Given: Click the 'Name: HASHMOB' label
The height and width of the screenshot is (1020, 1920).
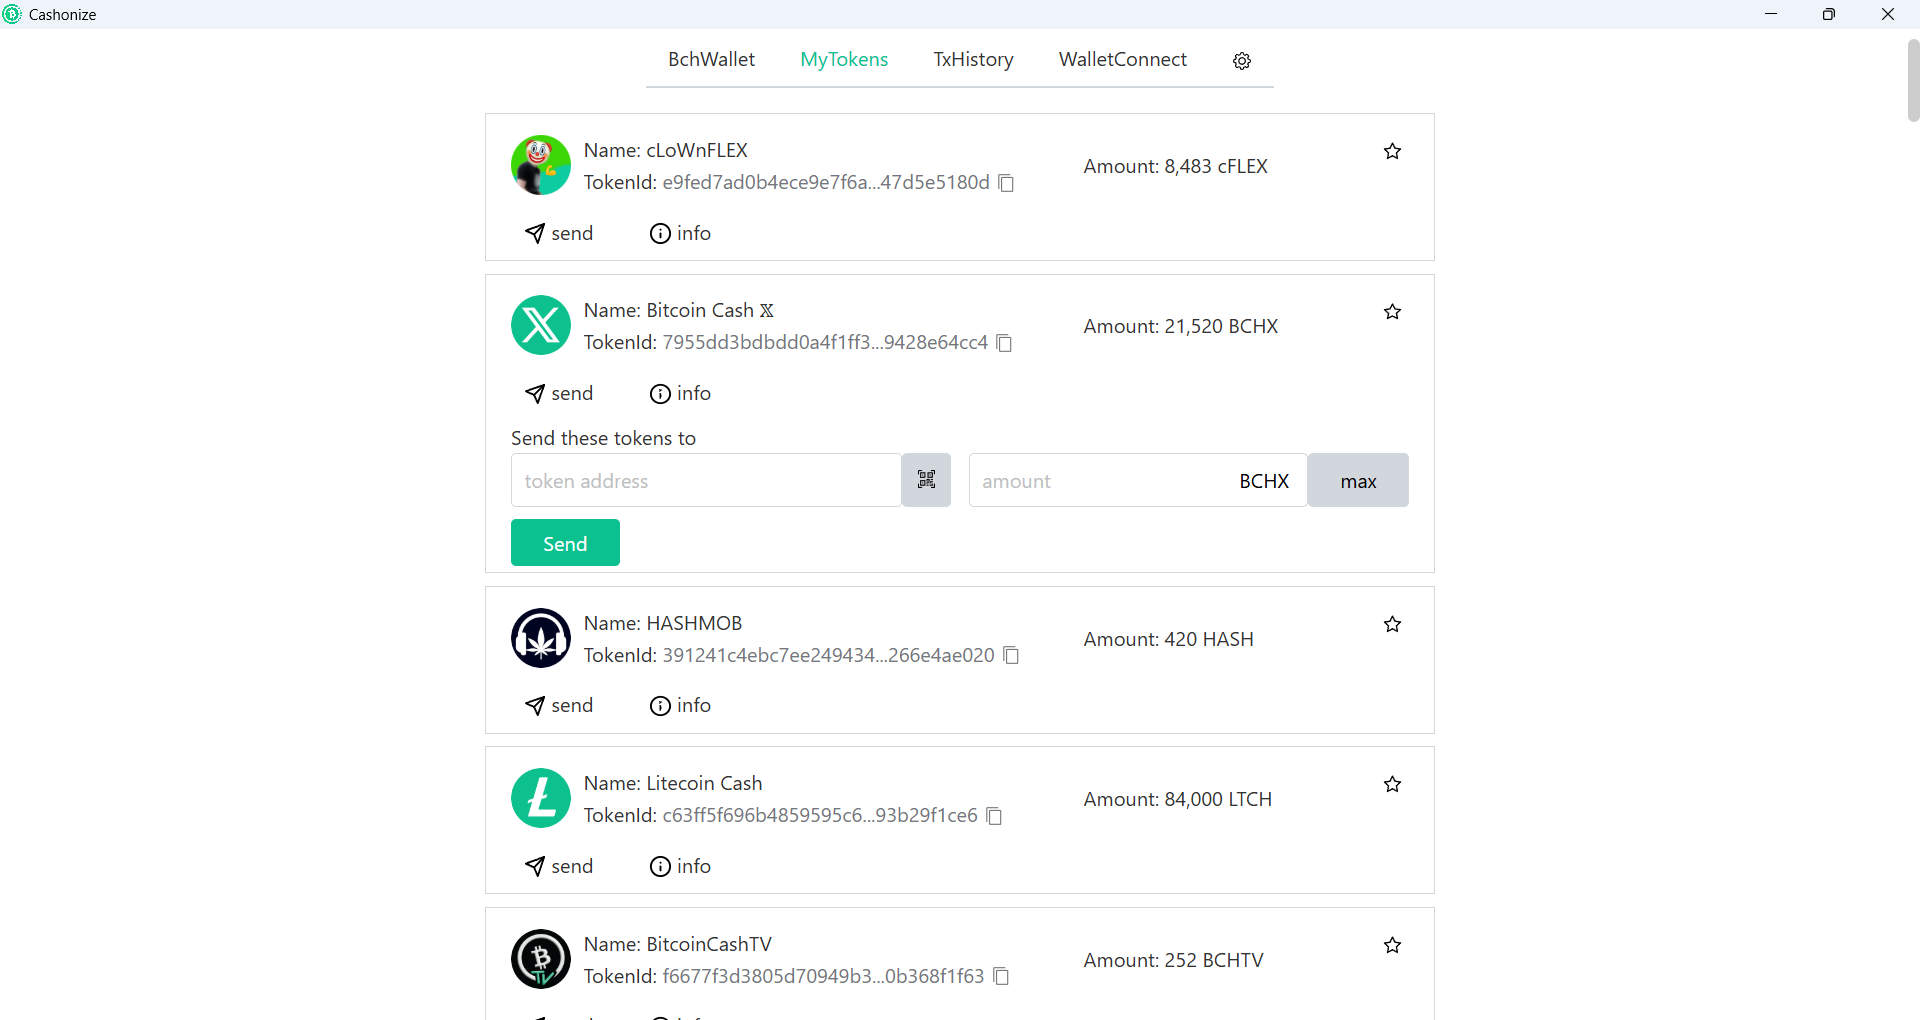Looking at the screenshot, I should point(663,623).
